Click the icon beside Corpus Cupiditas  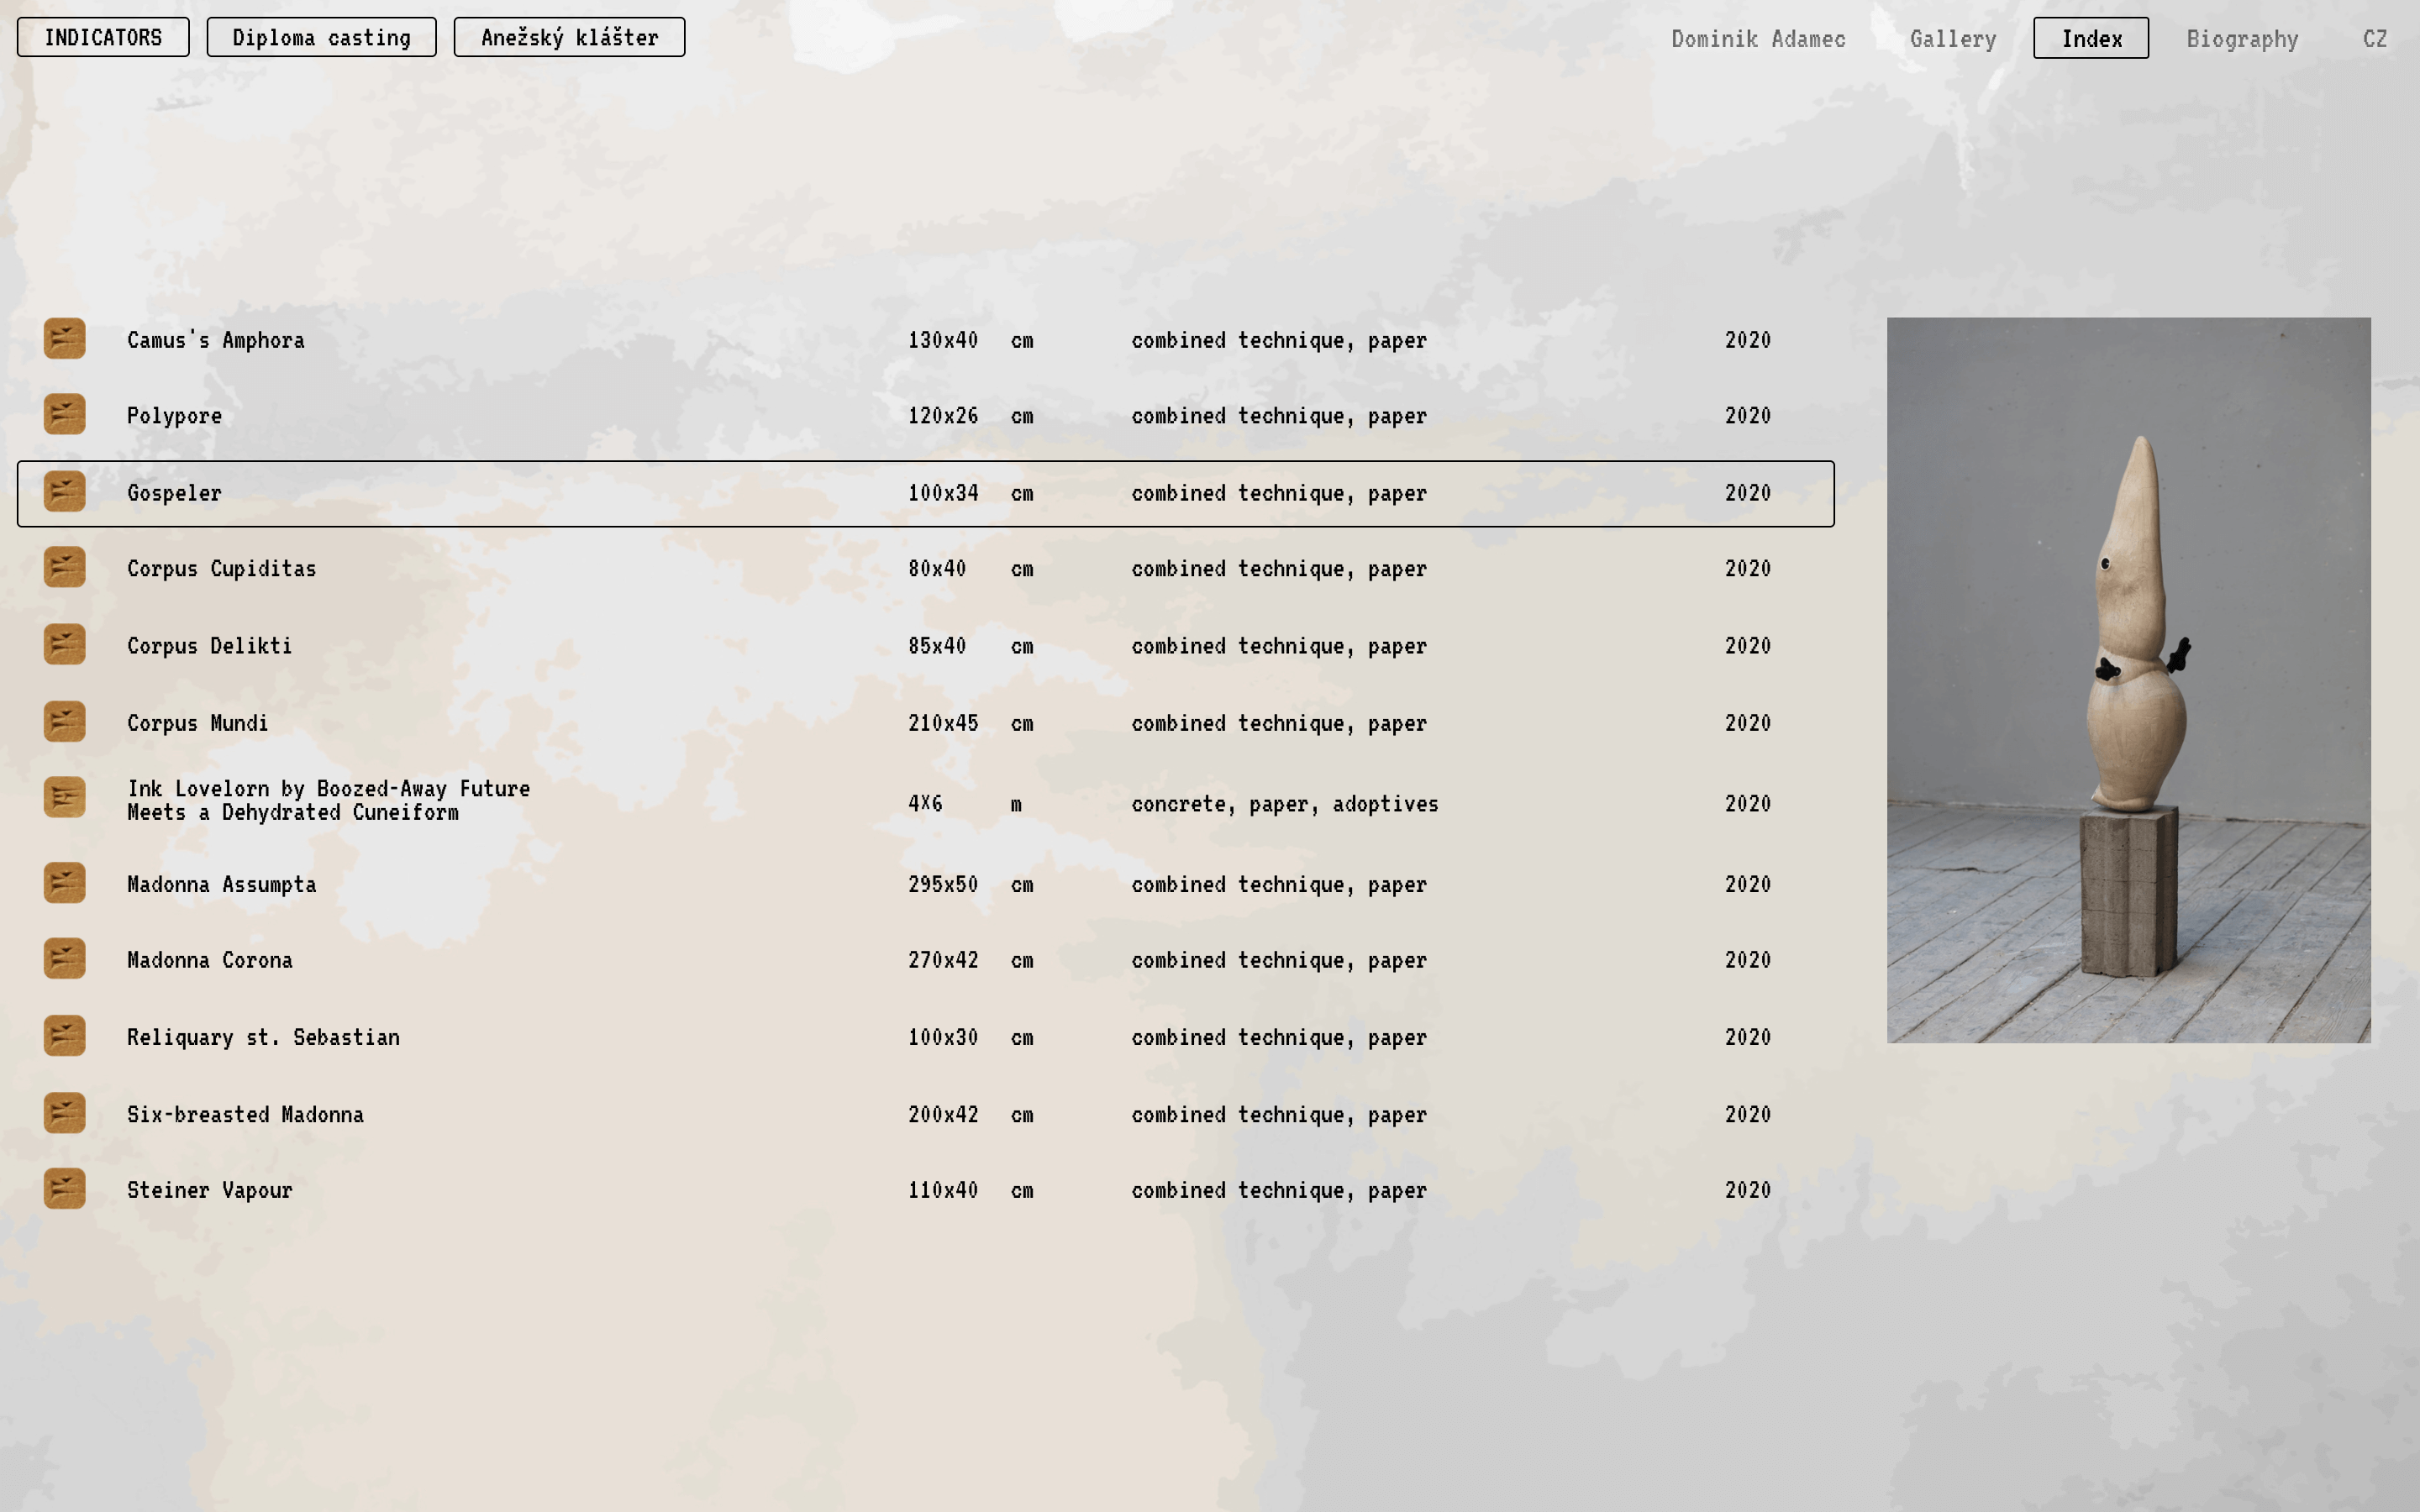pos(64,567)
